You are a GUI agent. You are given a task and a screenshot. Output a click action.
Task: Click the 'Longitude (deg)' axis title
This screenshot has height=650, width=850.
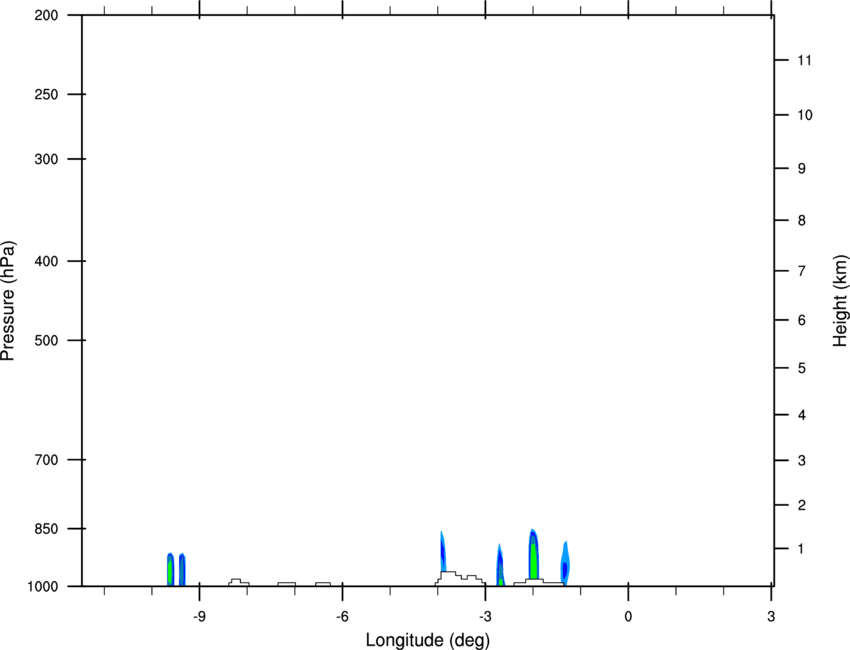pyautogui.click(x=428, y=640)
